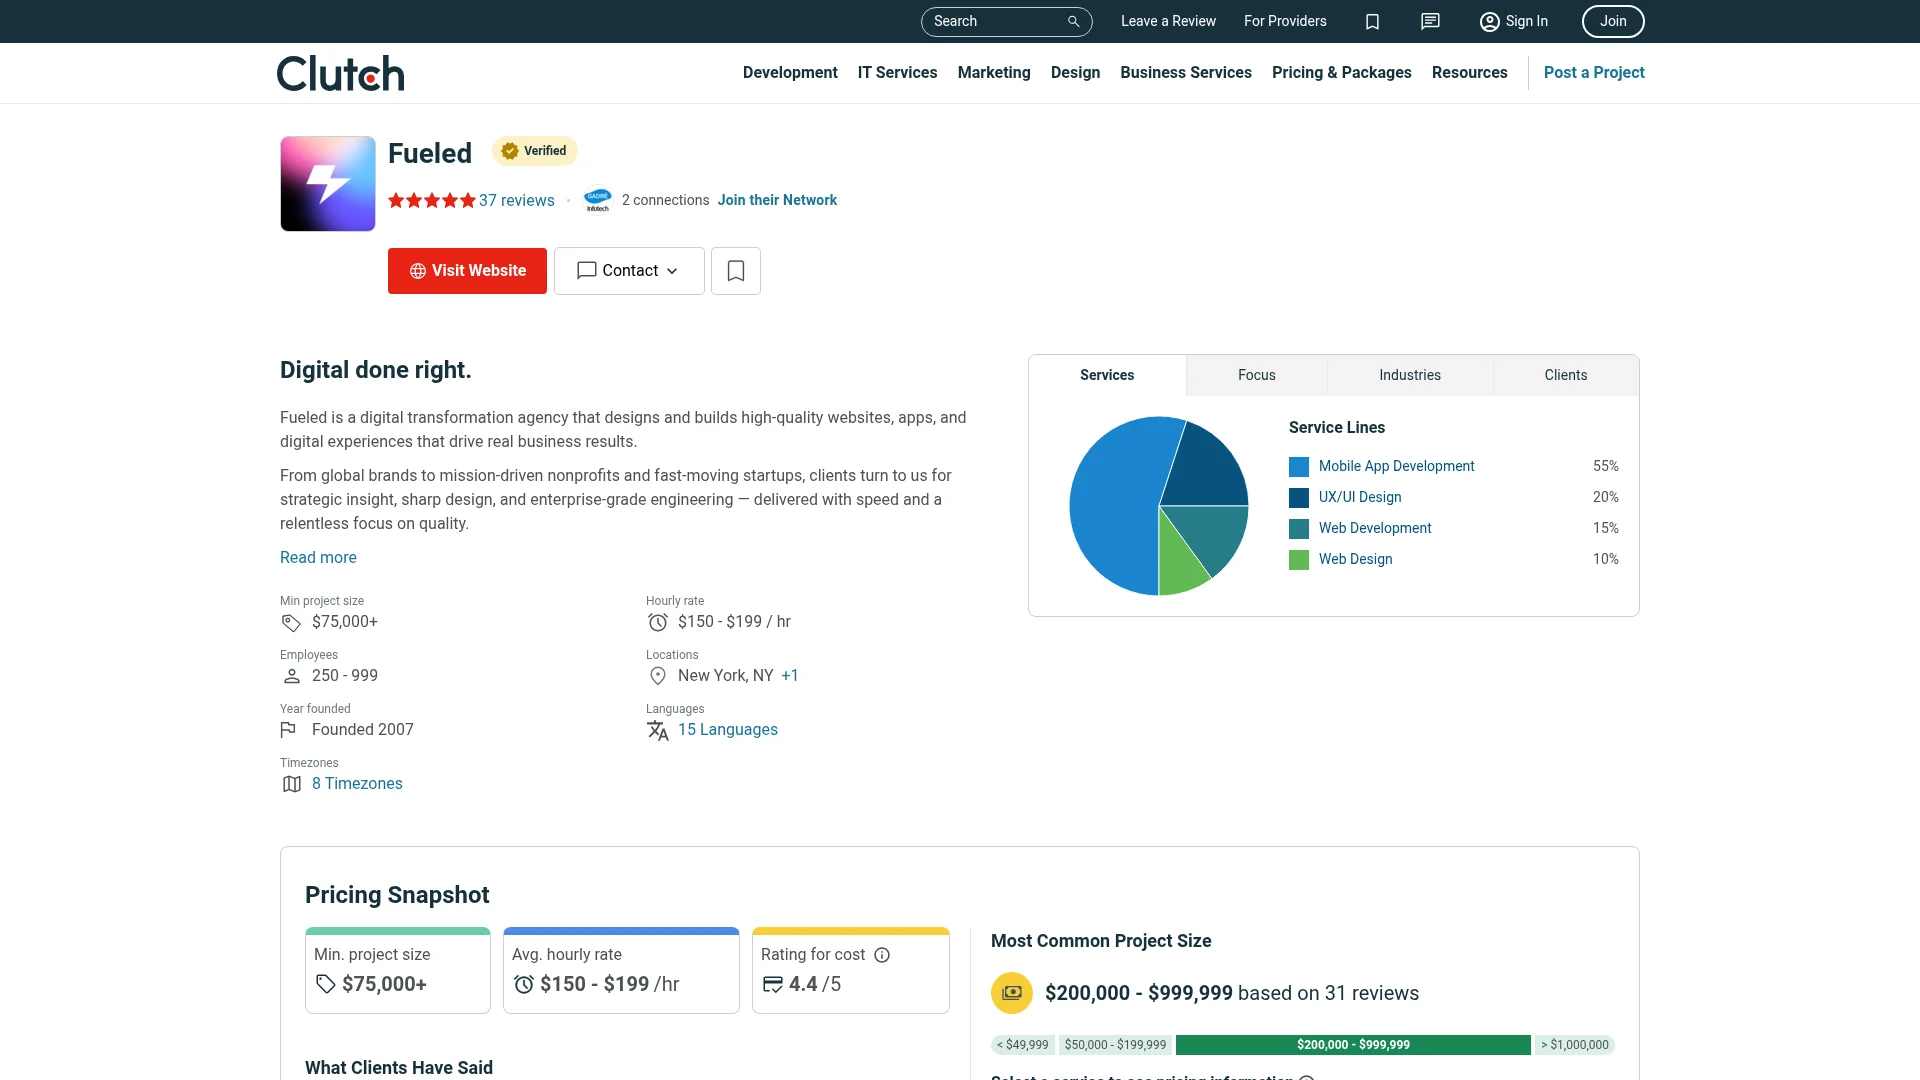Switch to the Focus tab
This screenshot has width=1920, height=1080.
[x=1257, y=375]
